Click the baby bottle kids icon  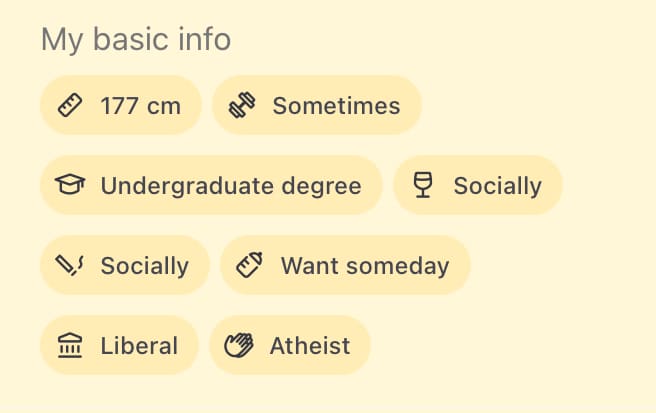pyautogui.click(x=250, y=265)
